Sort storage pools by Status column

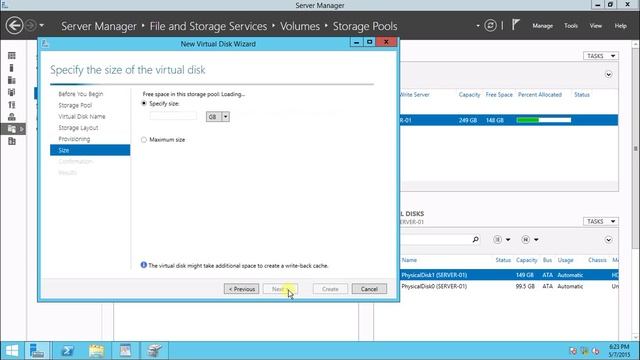tap(582, 95)
